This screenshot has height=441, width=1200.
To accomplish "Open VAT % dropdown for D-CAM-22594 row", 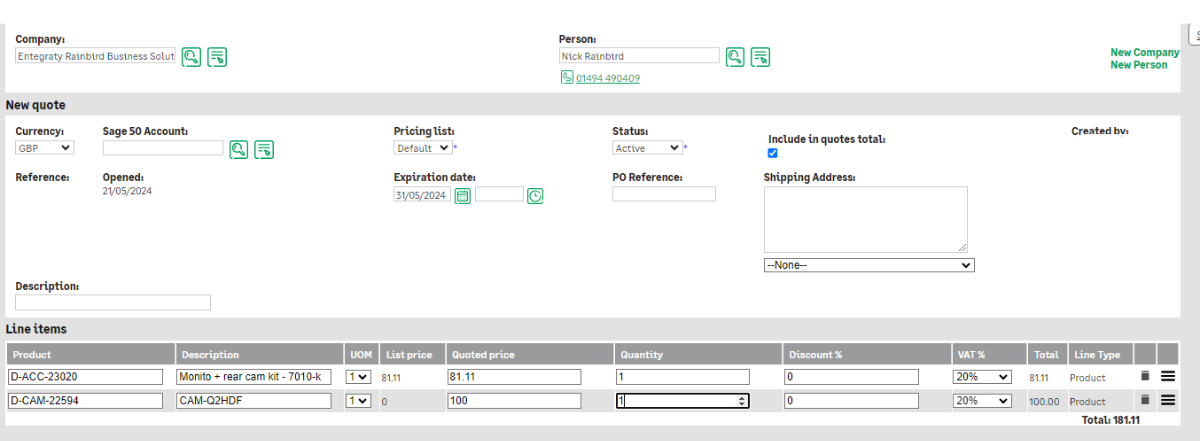I will [x=982, y=400].
